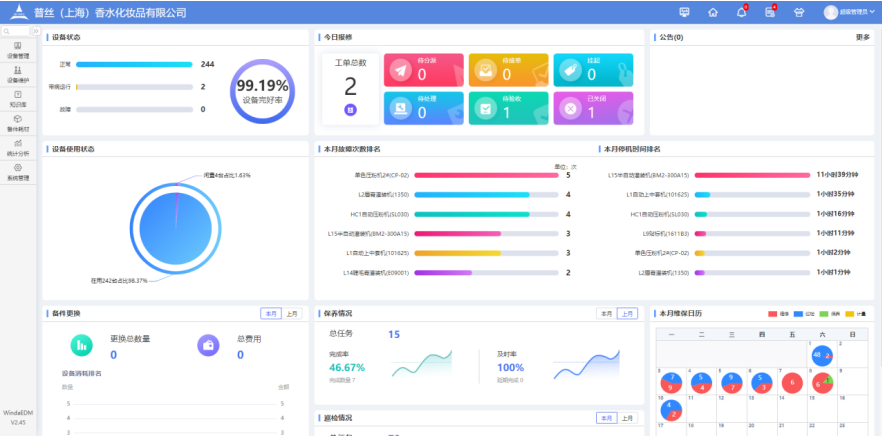
Task: Select 备件耗材 in the sidebar menu
Action: tap(18, 123)
